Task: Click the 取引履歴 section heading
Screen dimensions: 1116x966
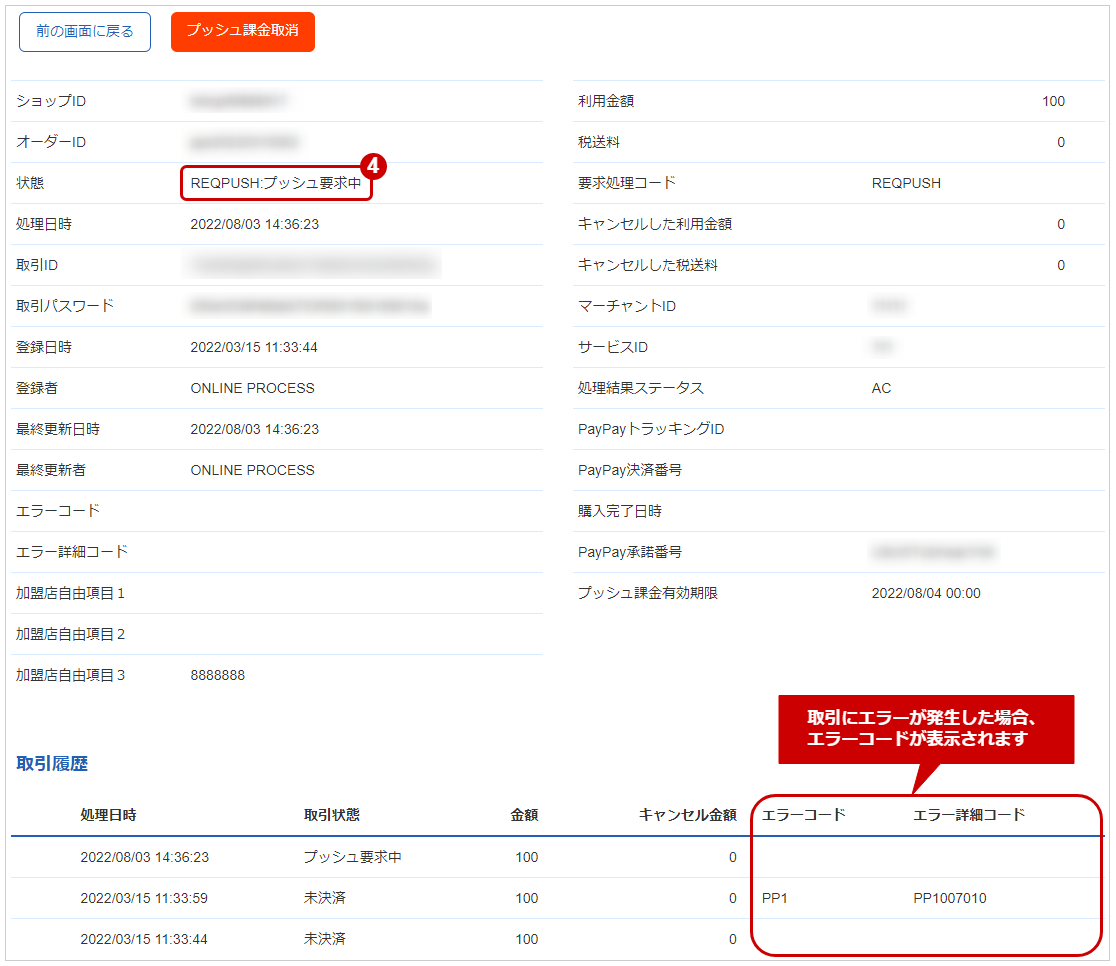Action: (52, 764)
